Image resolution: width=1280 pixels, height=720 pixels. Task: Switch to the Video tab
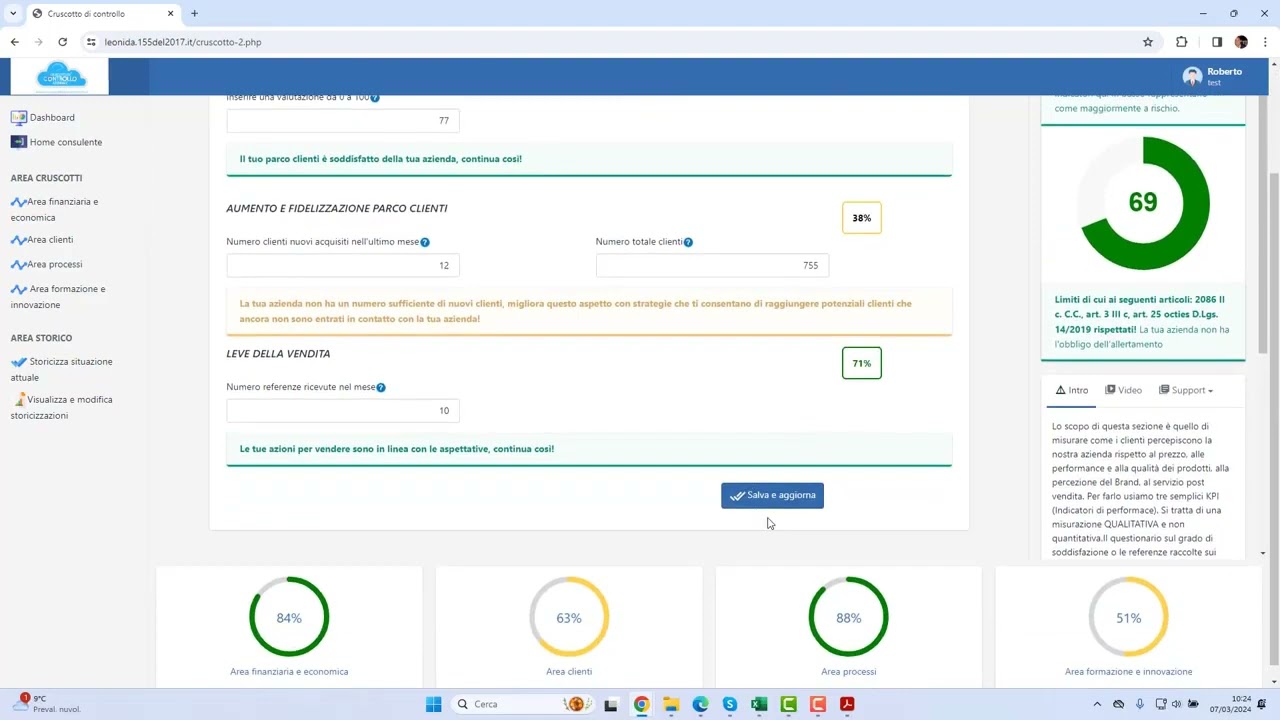[x=1123, y=390]
